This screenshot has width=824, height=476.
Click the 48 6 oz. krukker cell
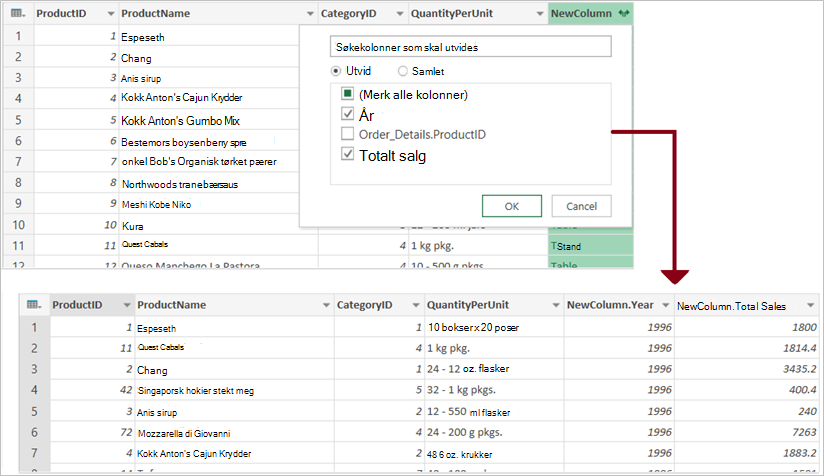coord(494,453)
